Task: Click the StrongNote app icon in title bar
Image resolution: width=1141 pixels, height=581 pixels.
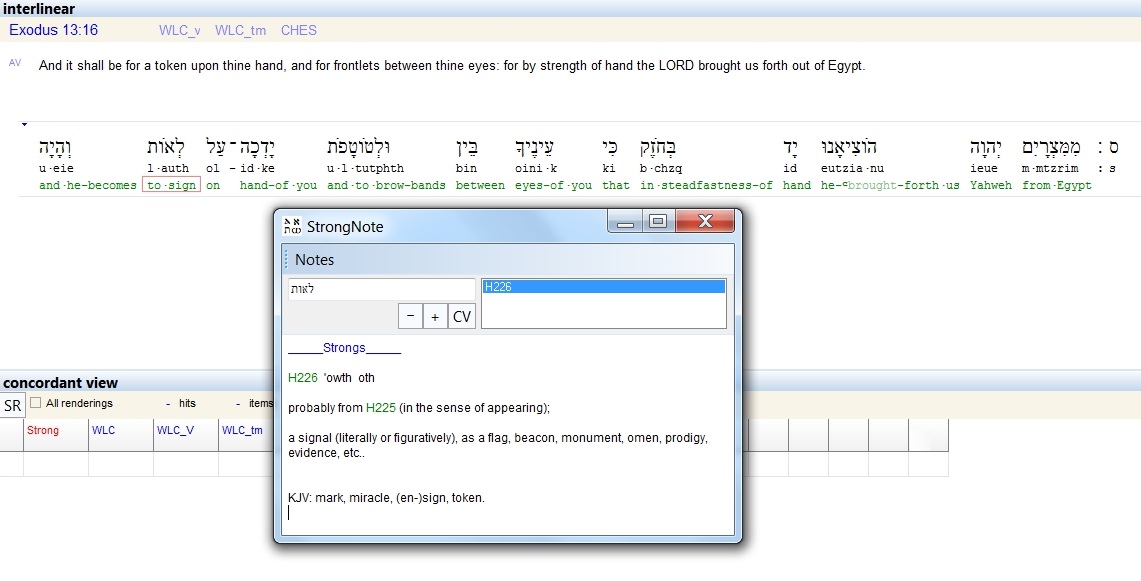Action: click(292, 226)
